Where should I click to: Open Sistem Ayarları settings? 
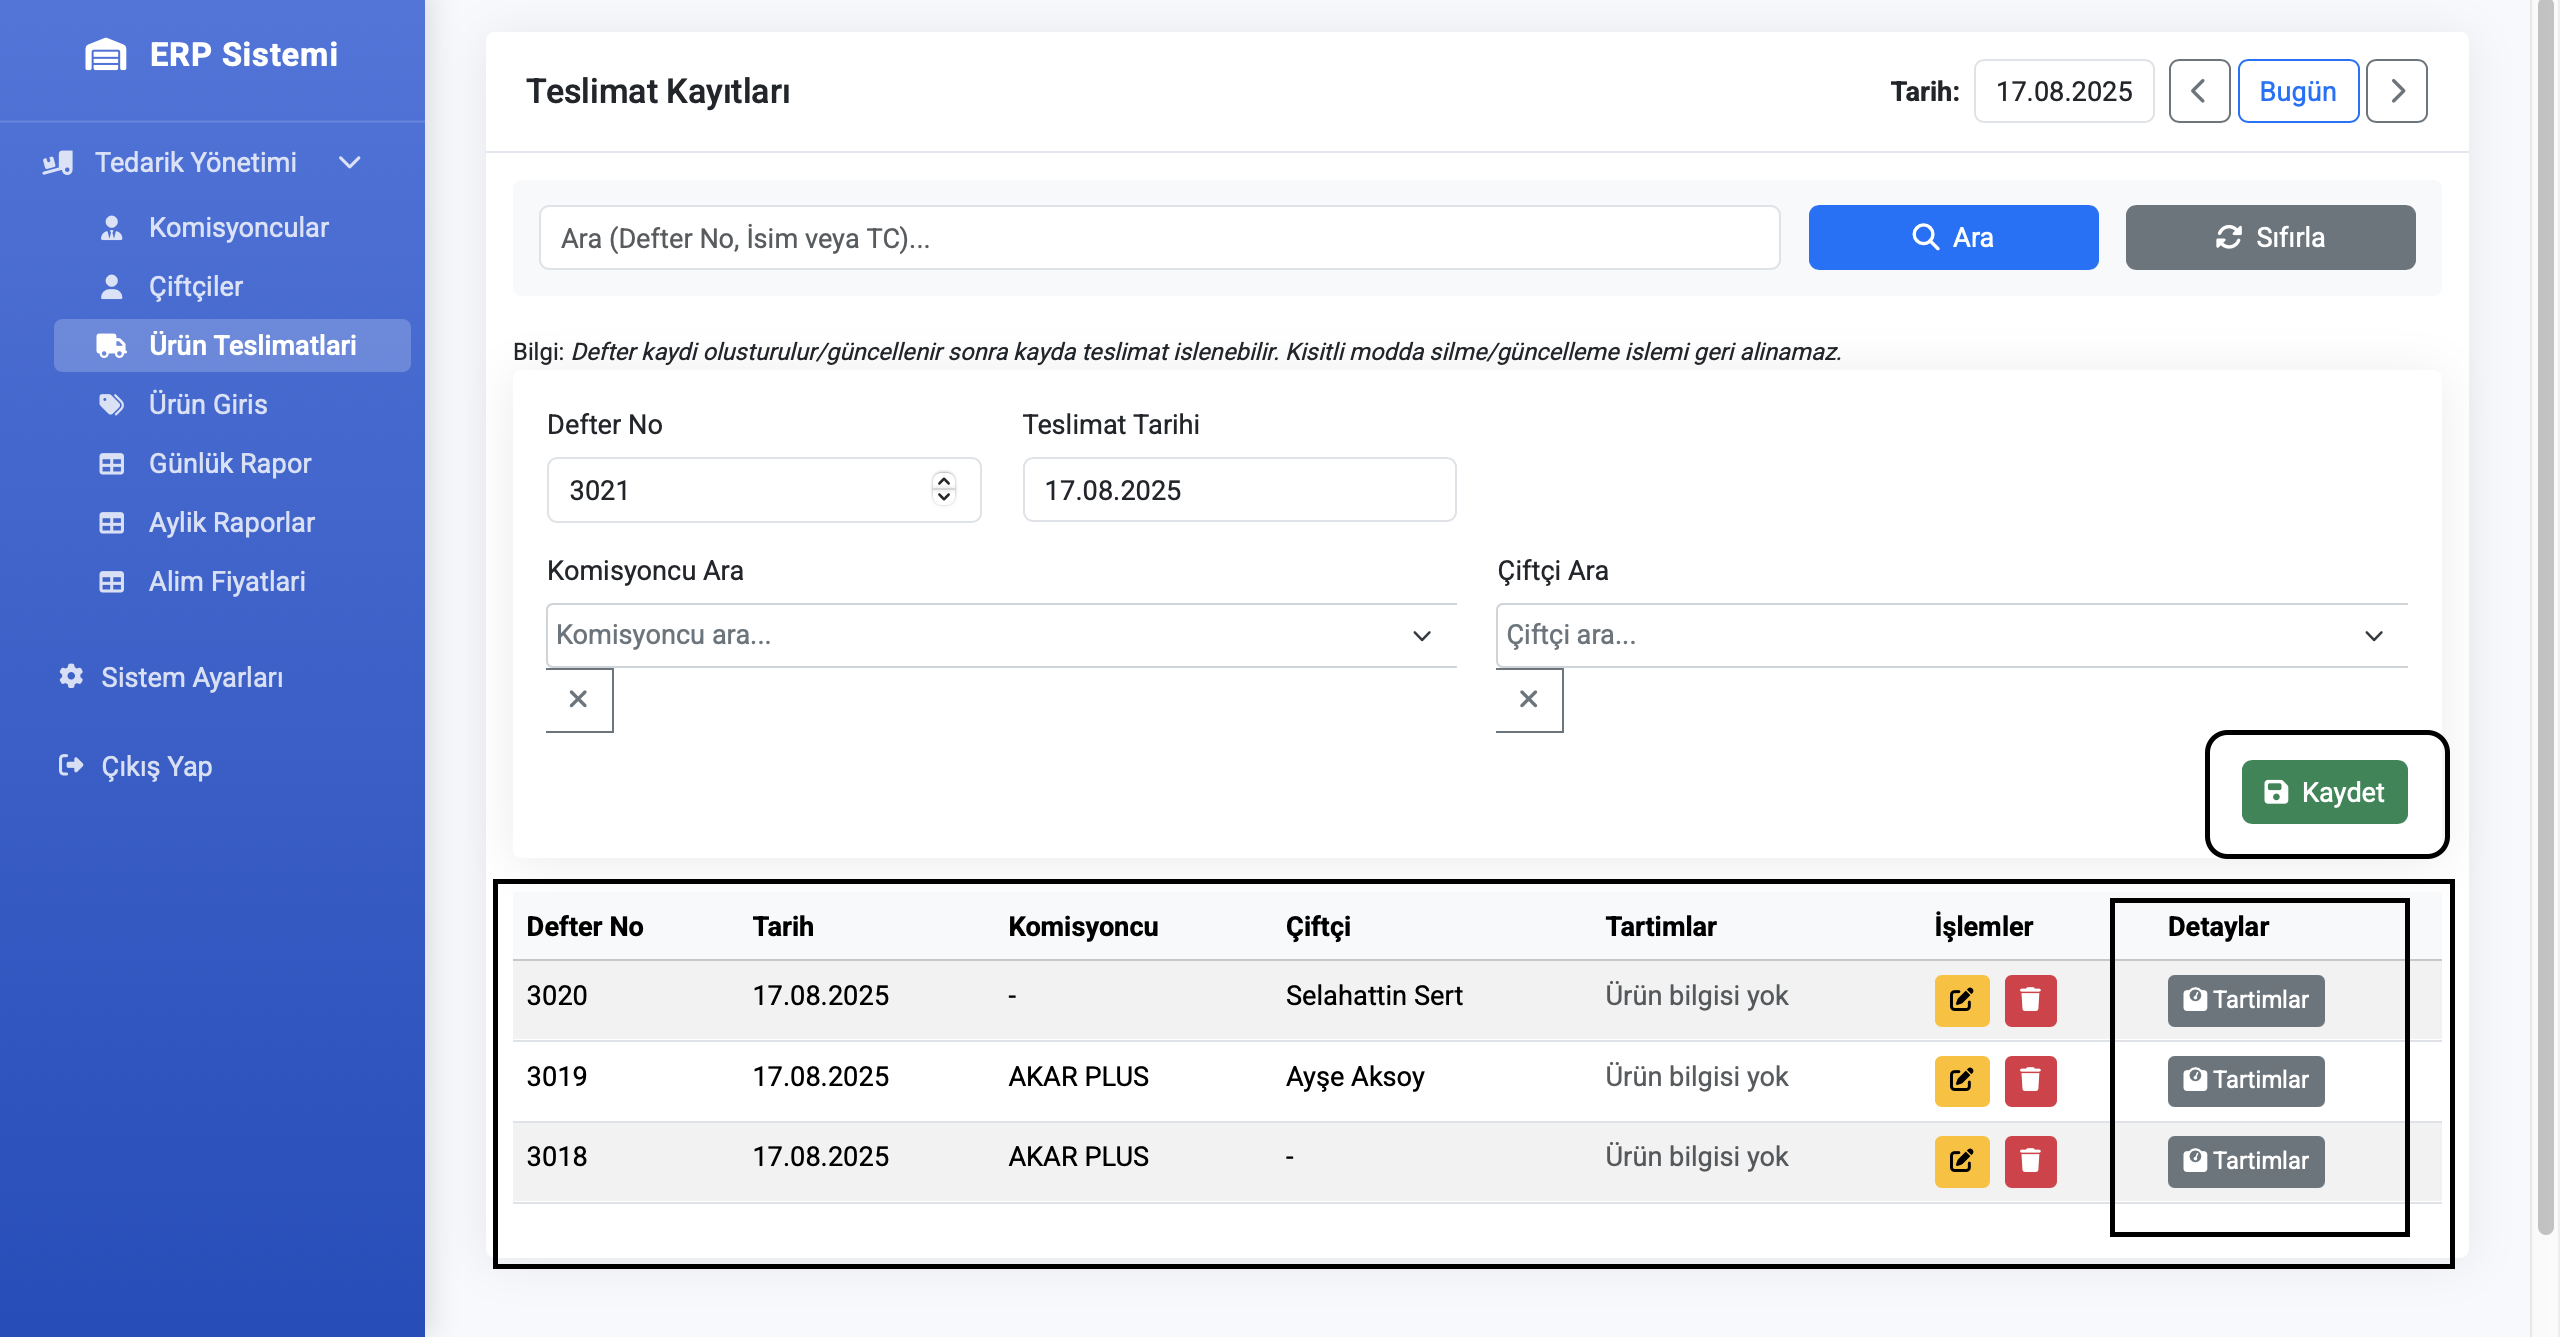click(x=192, y=677)
